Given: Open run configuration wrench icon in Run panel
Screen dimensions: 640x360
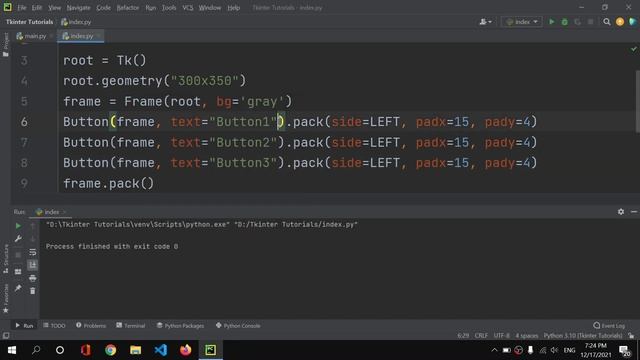Looking at the screenshot, I should click(18, 239).
